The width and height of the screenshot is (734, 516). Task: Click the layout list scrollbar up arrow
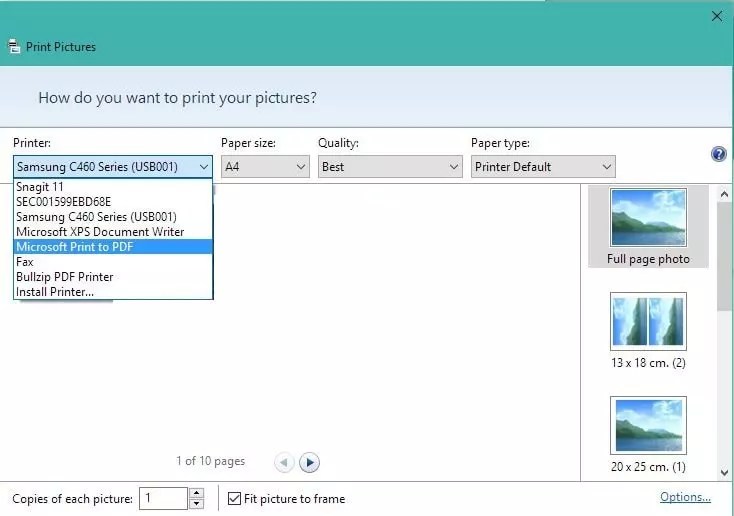(724, 193)
